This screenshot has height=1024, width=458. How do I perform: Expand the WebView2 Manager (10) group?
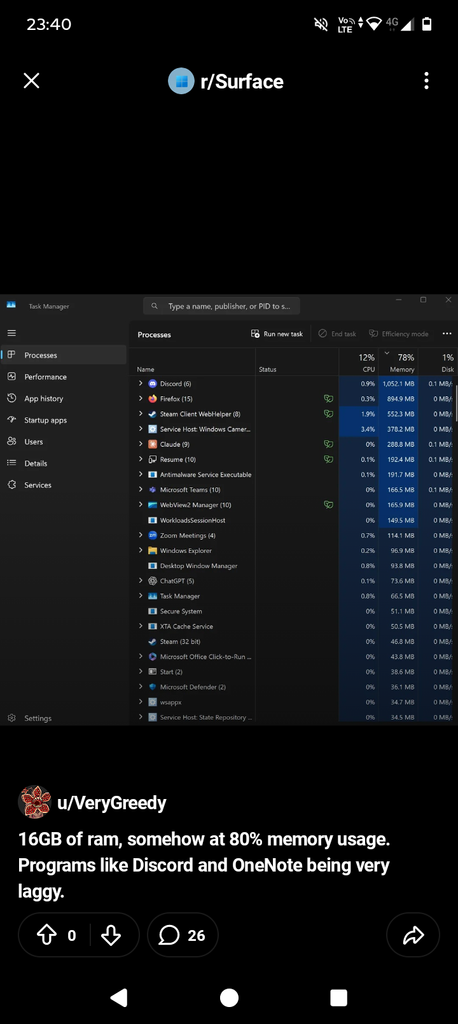click(x=140, y=505)
